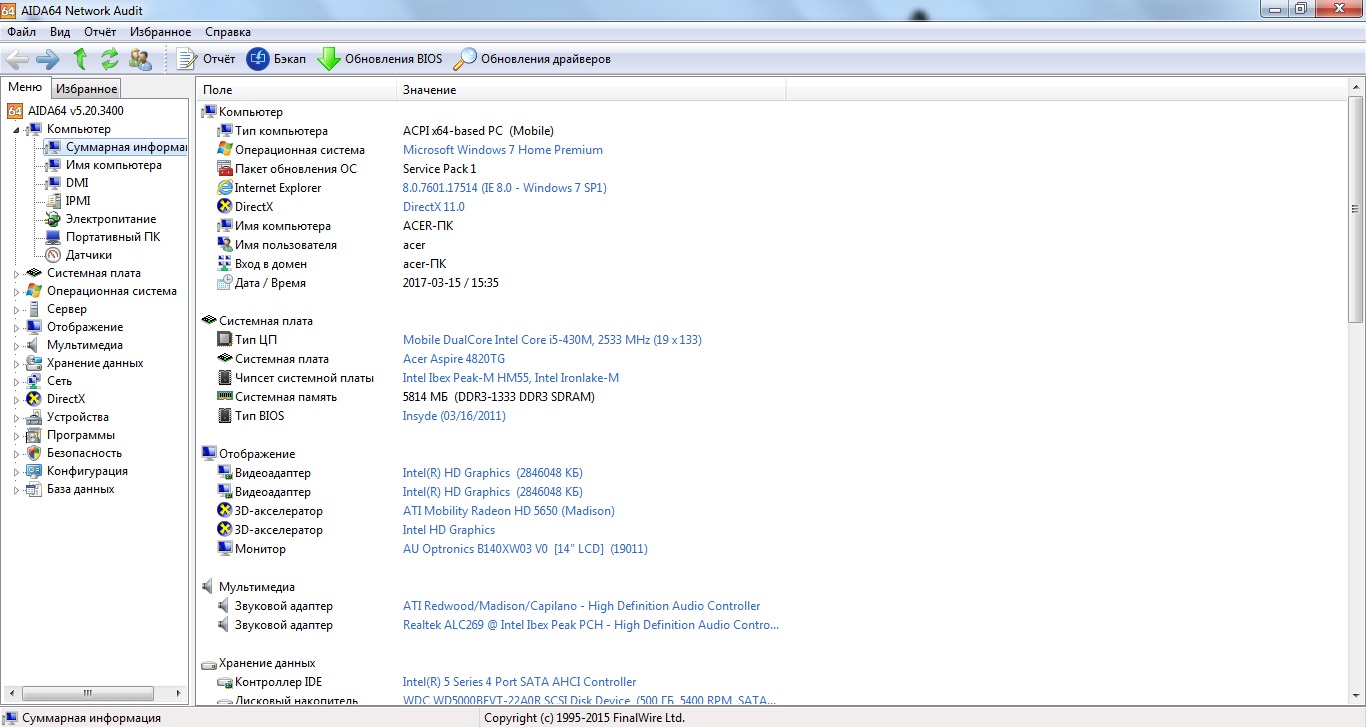Open Realtek ALC269 audio controller link
Screen dimensions: 1366x728
coord(591,625)
